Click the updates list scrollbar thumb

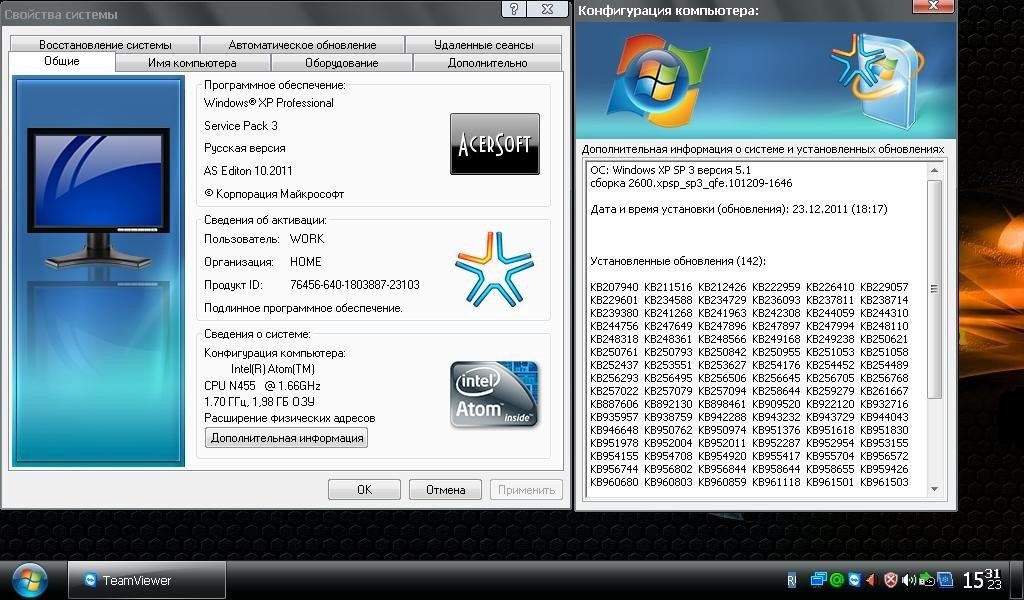[x=934, y=289]
